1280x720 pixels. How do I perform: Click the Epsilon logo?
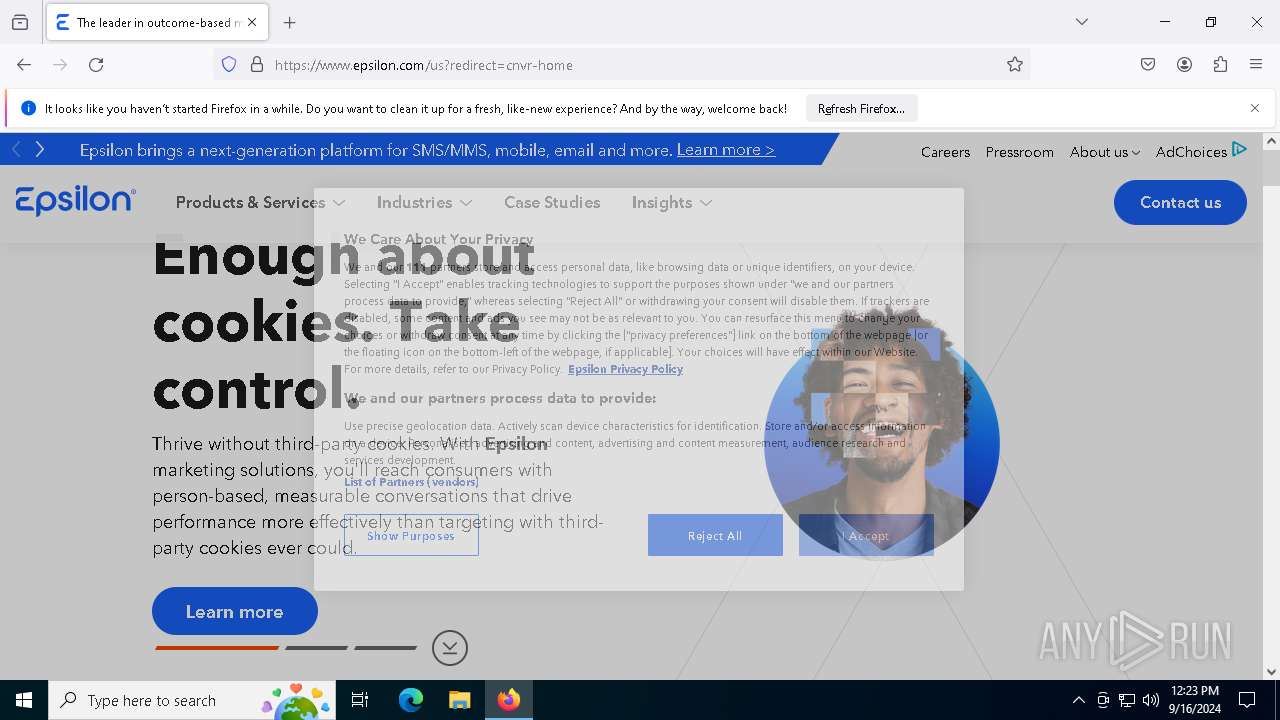pyautogui.click(x=75, y=201)
